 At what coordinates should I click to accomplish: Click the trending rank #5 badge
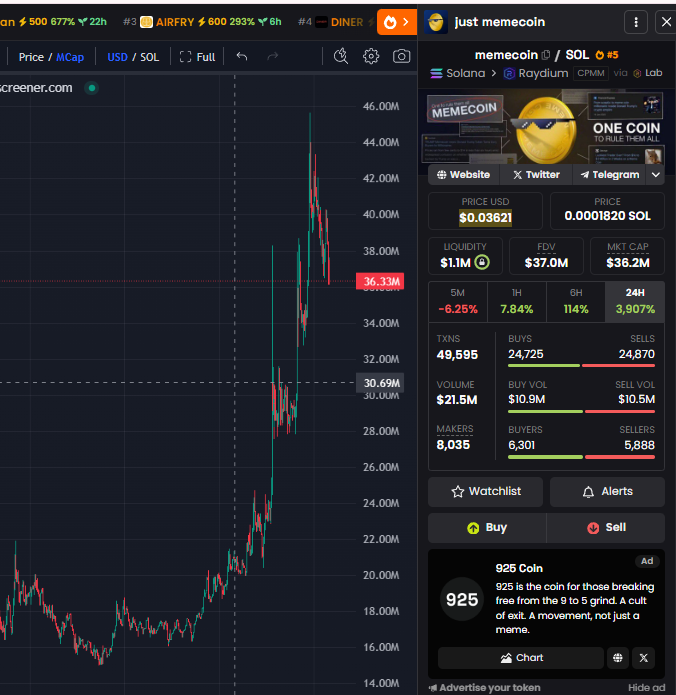607,55
